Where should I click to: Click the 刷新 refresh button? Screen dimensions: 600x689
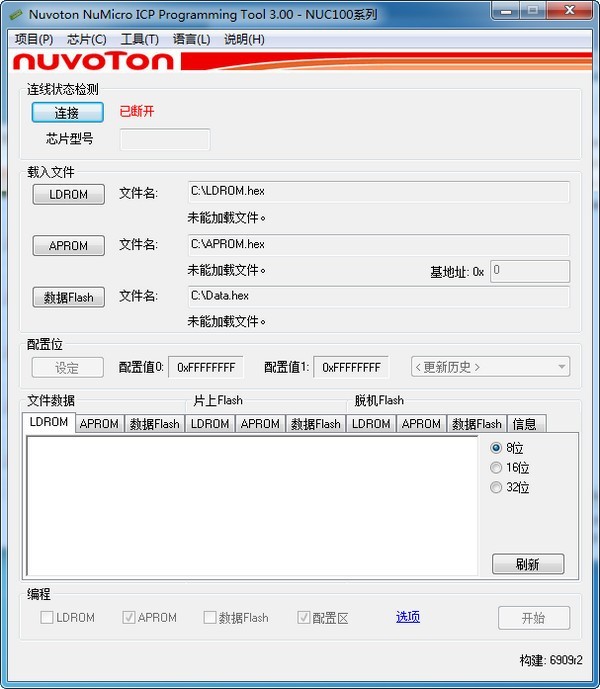point(528,564)
